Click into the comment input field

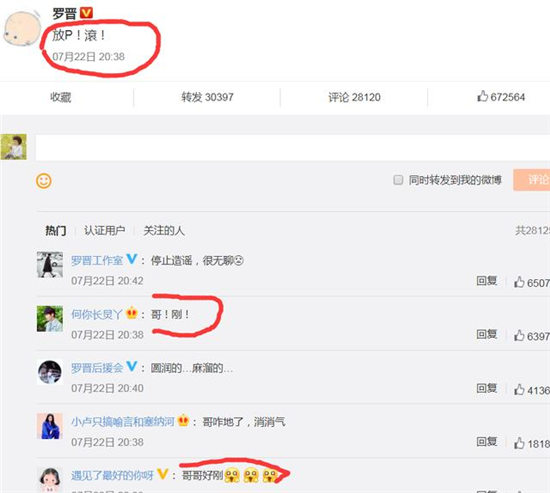coord(293,148)
